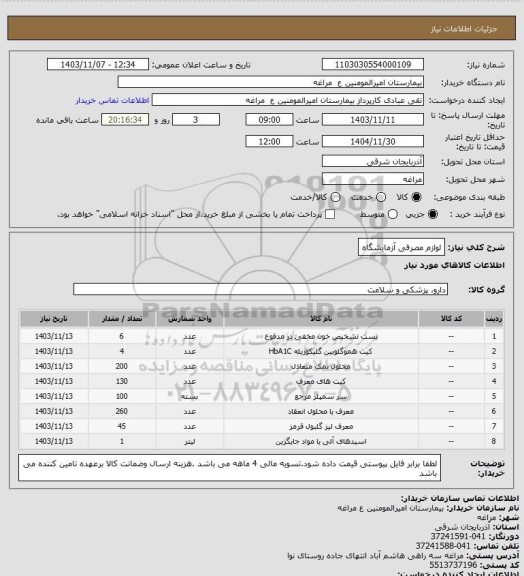
Task: Click the phone number 37241588-041
Action: tap(443, 546)
